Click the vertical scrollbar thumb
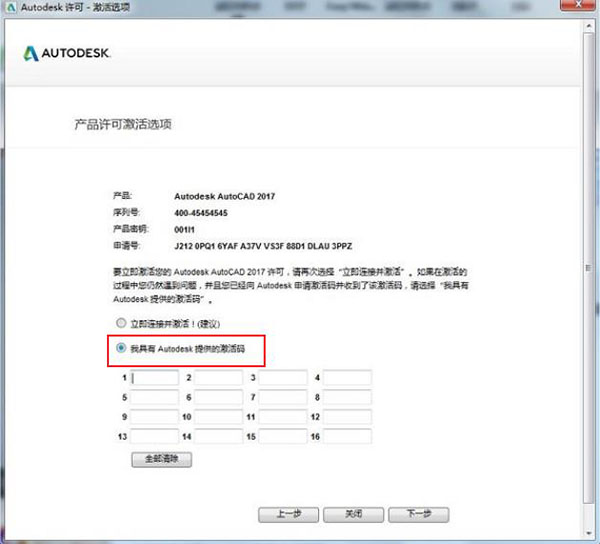 click(x=589, y=268)
